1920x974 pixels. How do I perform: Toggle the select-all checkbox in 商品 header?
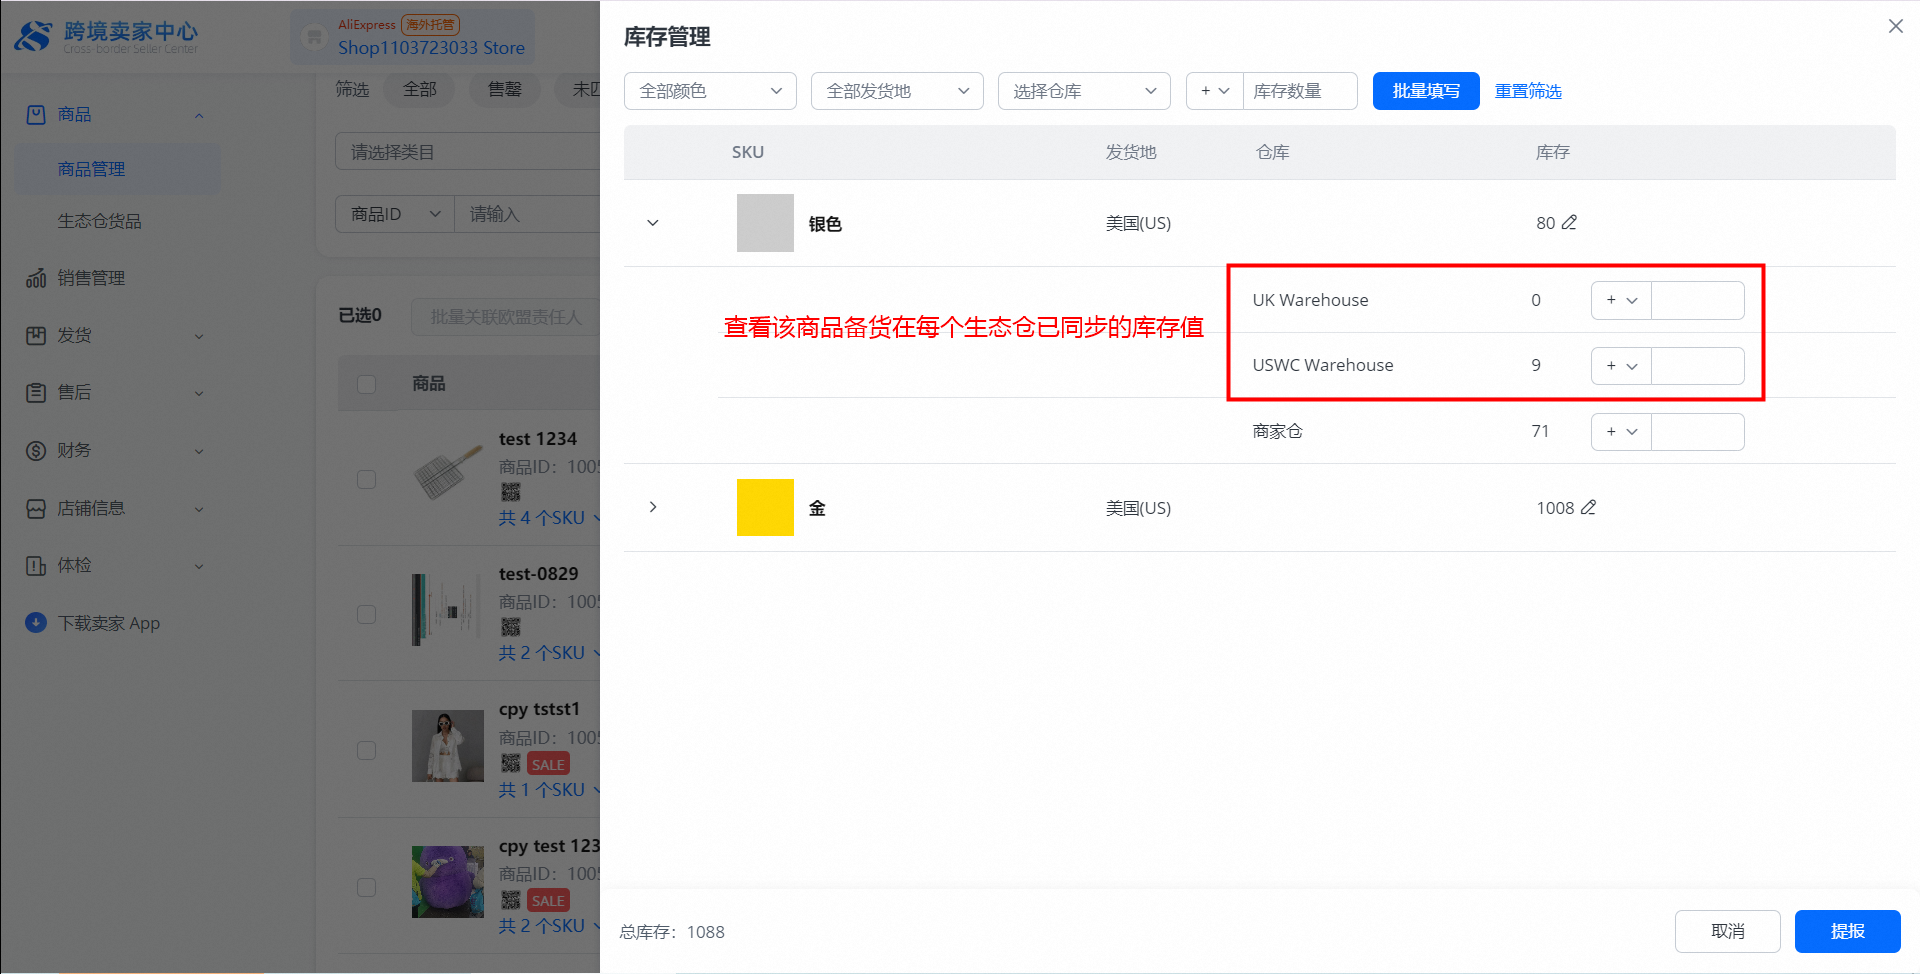coord(367,384)
